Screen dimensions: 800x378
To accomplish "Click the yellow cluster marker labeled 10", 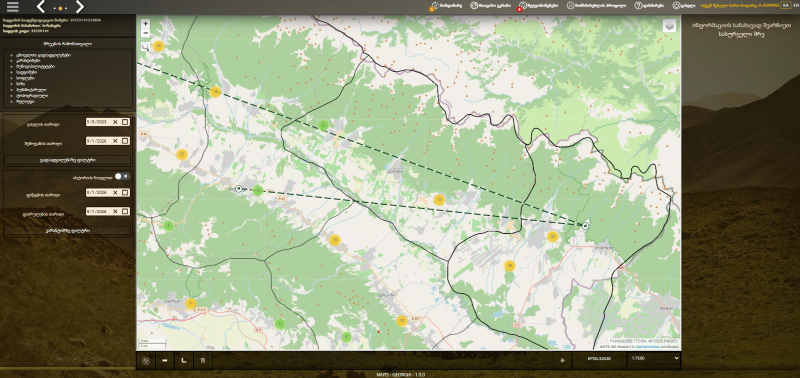I will 402,321.
